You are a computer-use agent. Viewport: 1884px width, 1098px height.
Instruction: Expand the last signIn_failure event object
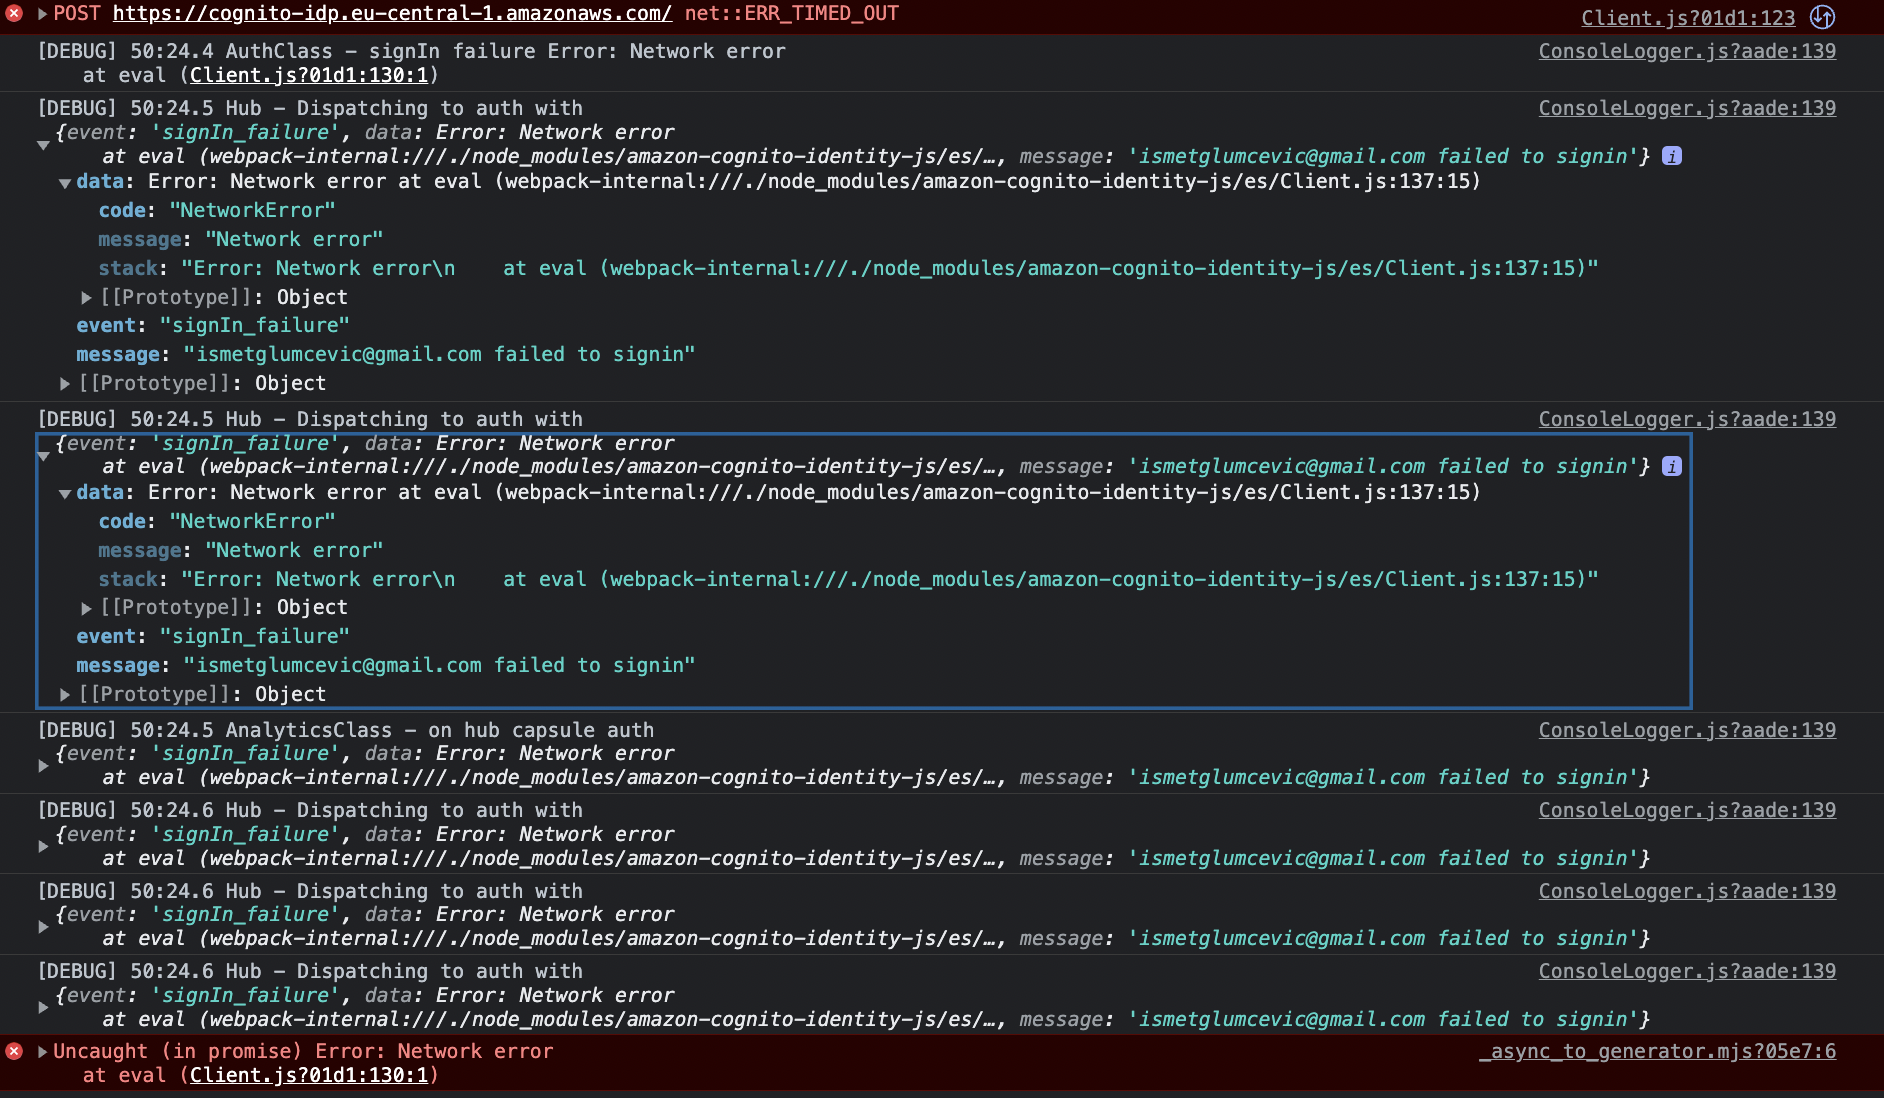(x=43, y=1006)
